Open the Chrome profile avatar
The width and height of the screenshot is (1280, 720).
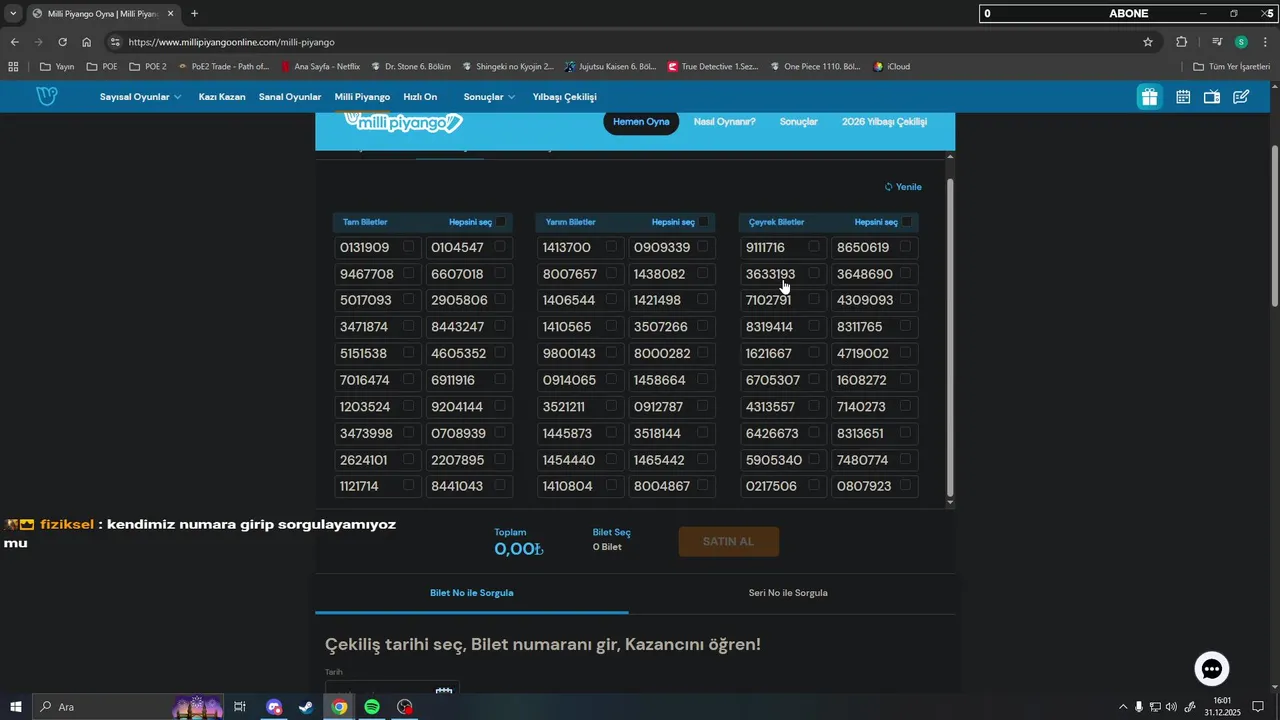(1241, 42)
